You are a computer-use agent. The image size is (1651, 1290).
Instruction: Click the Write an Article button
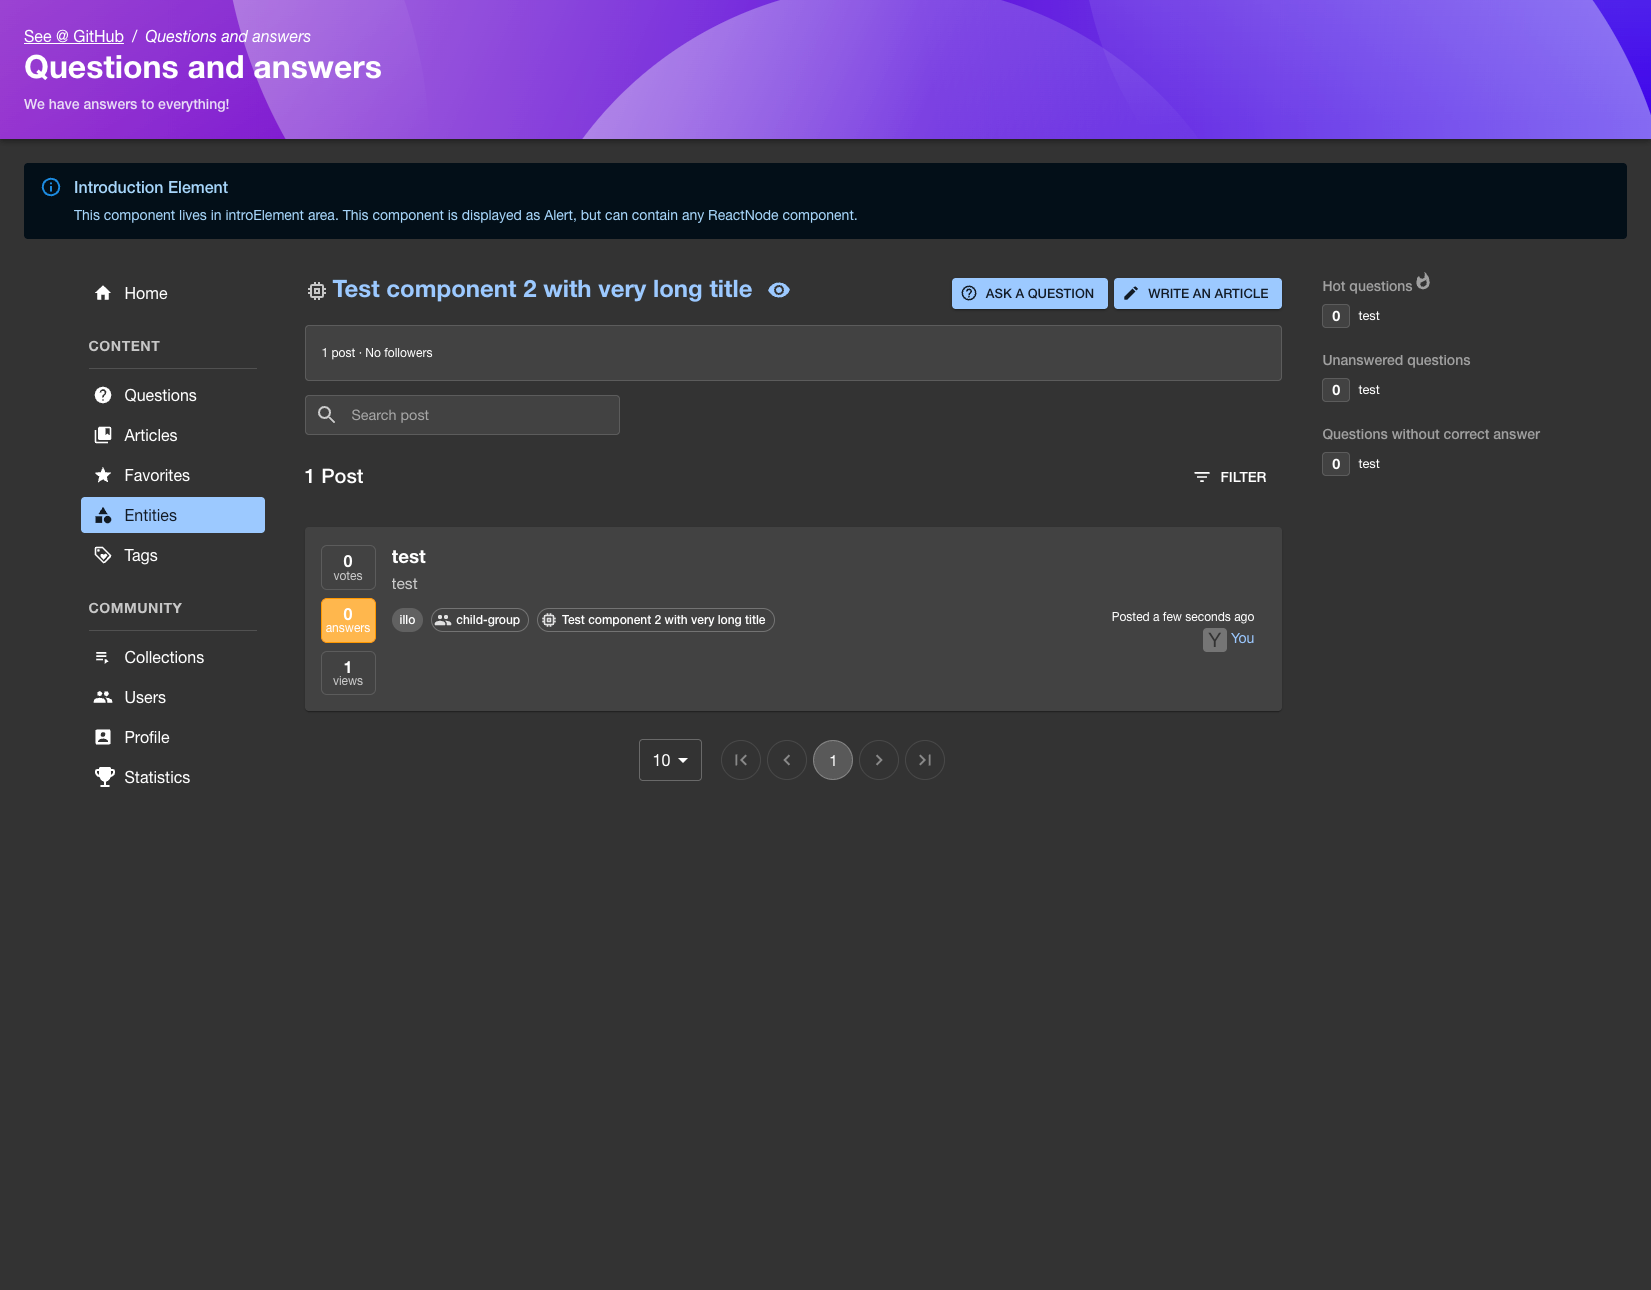pyautogui.click(x=1197, y=293)
